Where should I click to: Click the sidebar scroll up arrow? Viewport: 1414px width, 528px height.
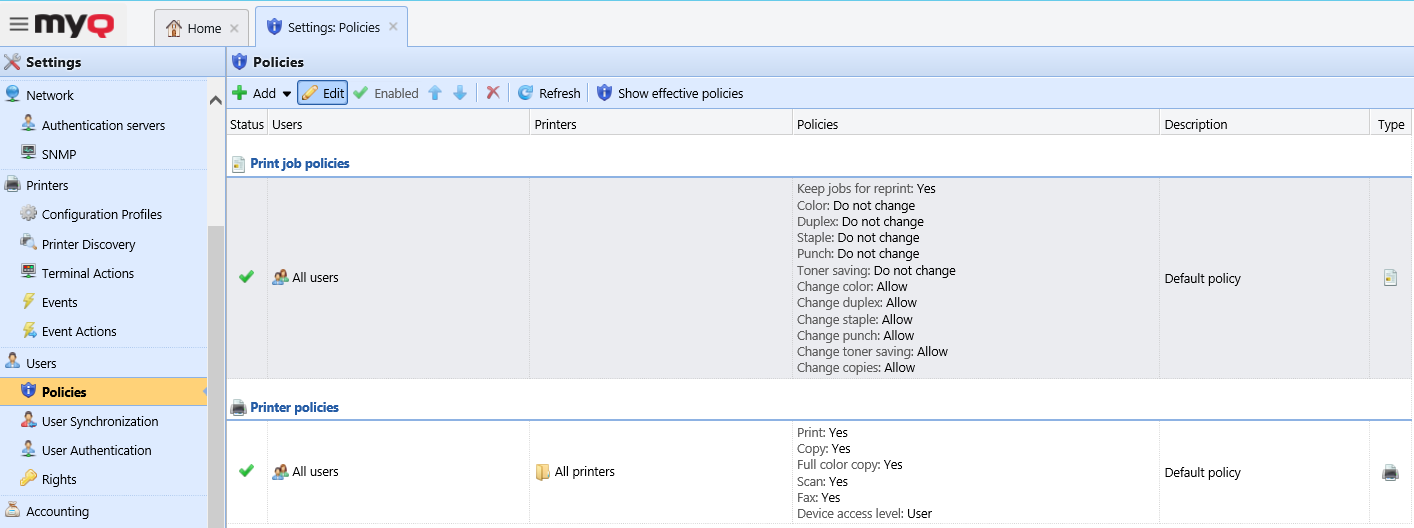(216, 100)
